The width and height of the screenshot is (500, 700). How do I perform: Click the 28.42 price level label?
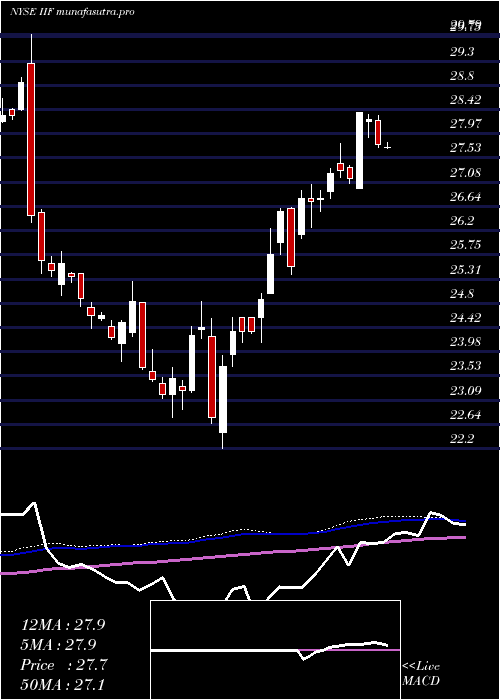(x=466, y=100)
